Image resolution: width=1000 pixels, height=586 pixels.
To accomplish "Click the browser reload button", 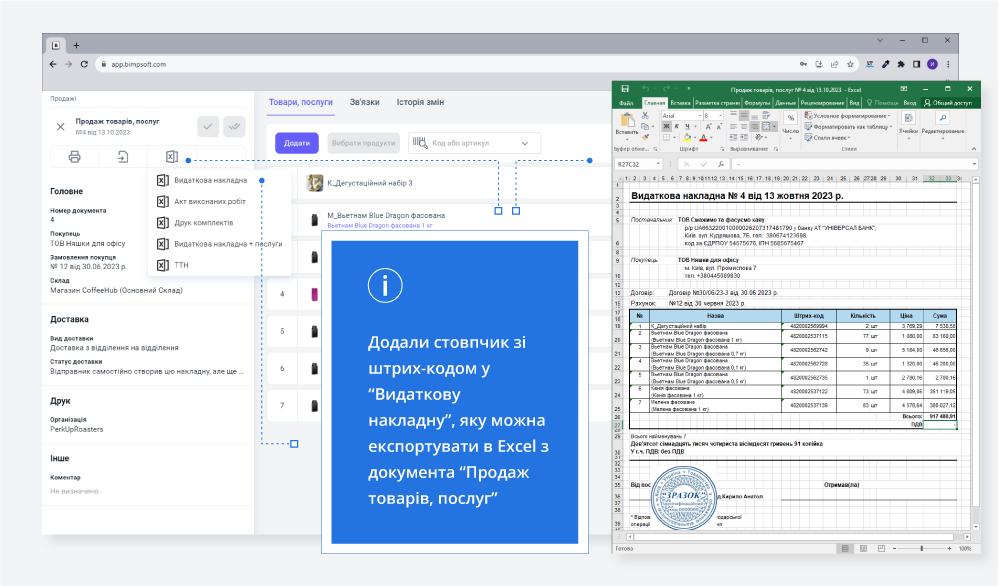I will click(86, 64).
